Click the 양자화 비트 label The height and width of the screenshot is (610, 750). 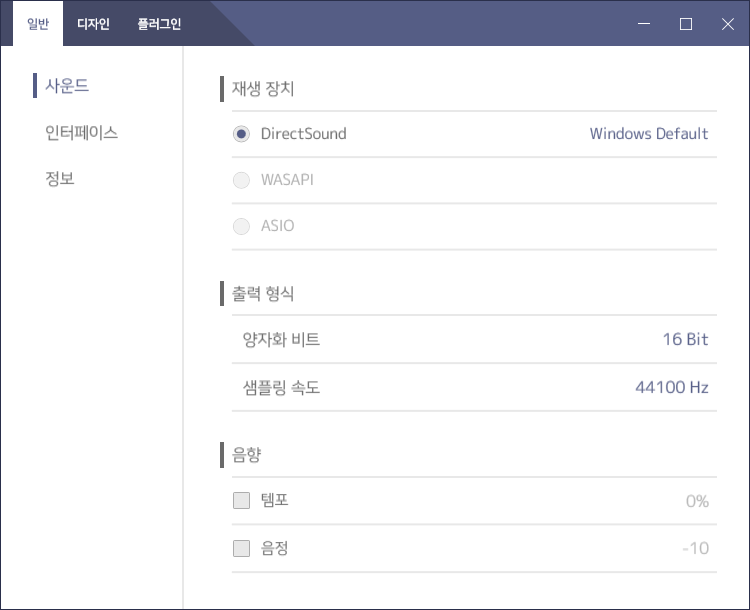281,339
